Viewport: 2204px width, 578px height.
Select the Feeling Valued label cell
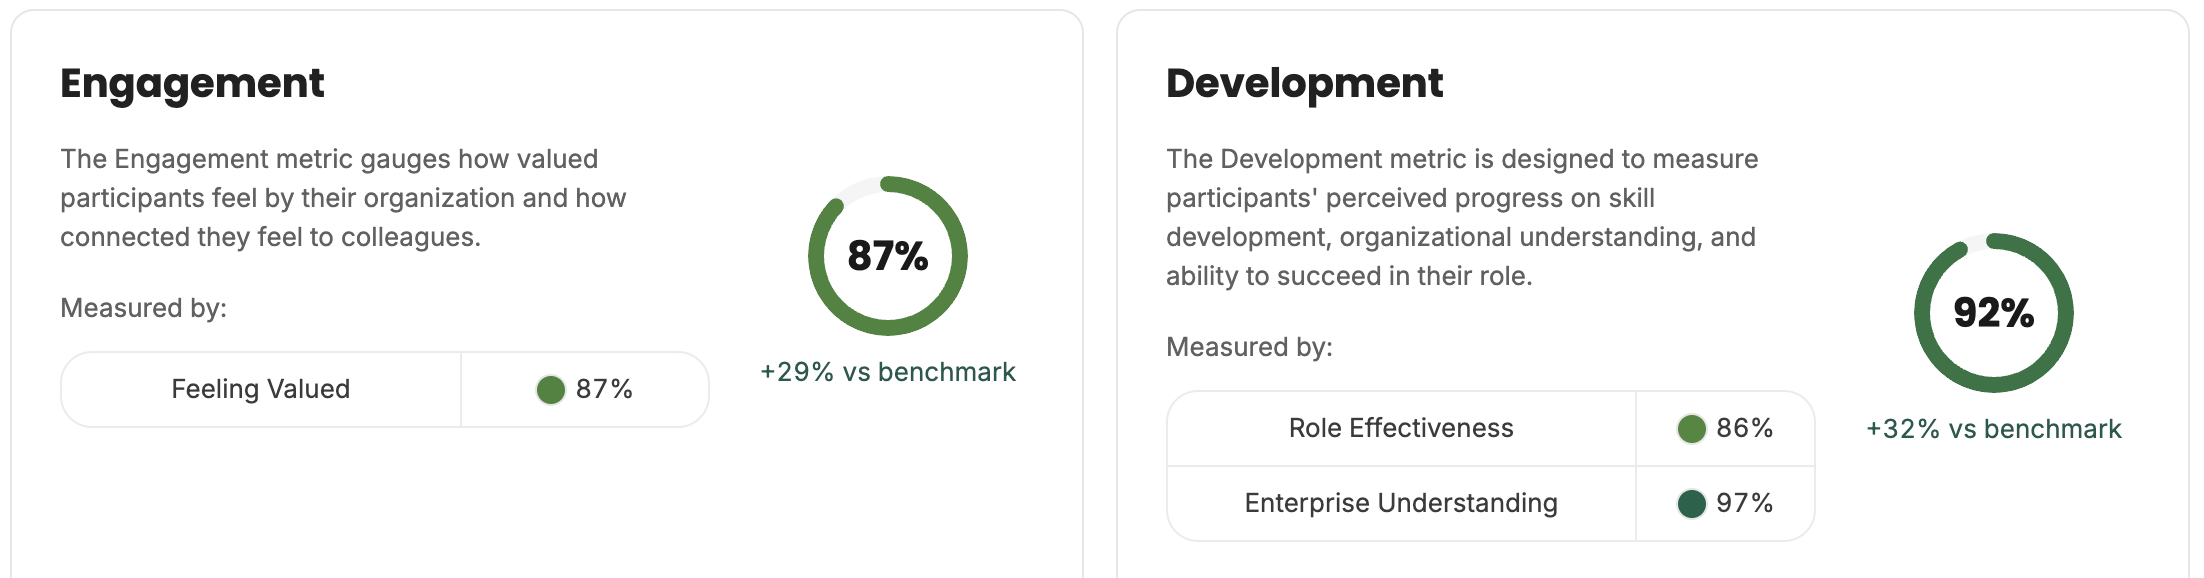261,389
